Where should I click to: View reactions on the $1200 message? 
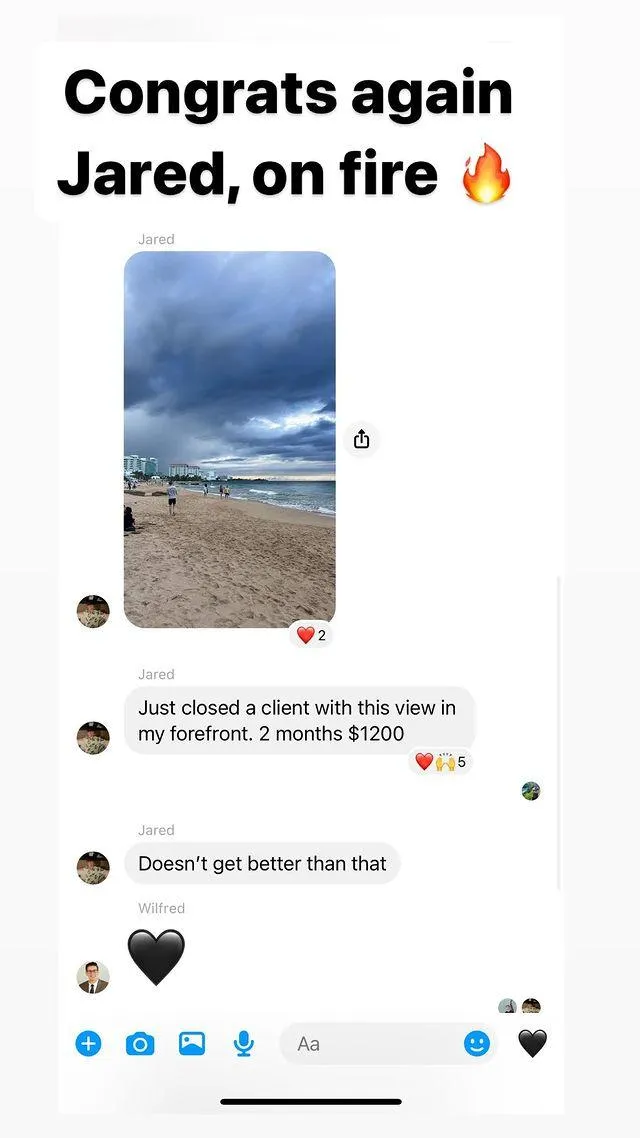coord(440,762)
